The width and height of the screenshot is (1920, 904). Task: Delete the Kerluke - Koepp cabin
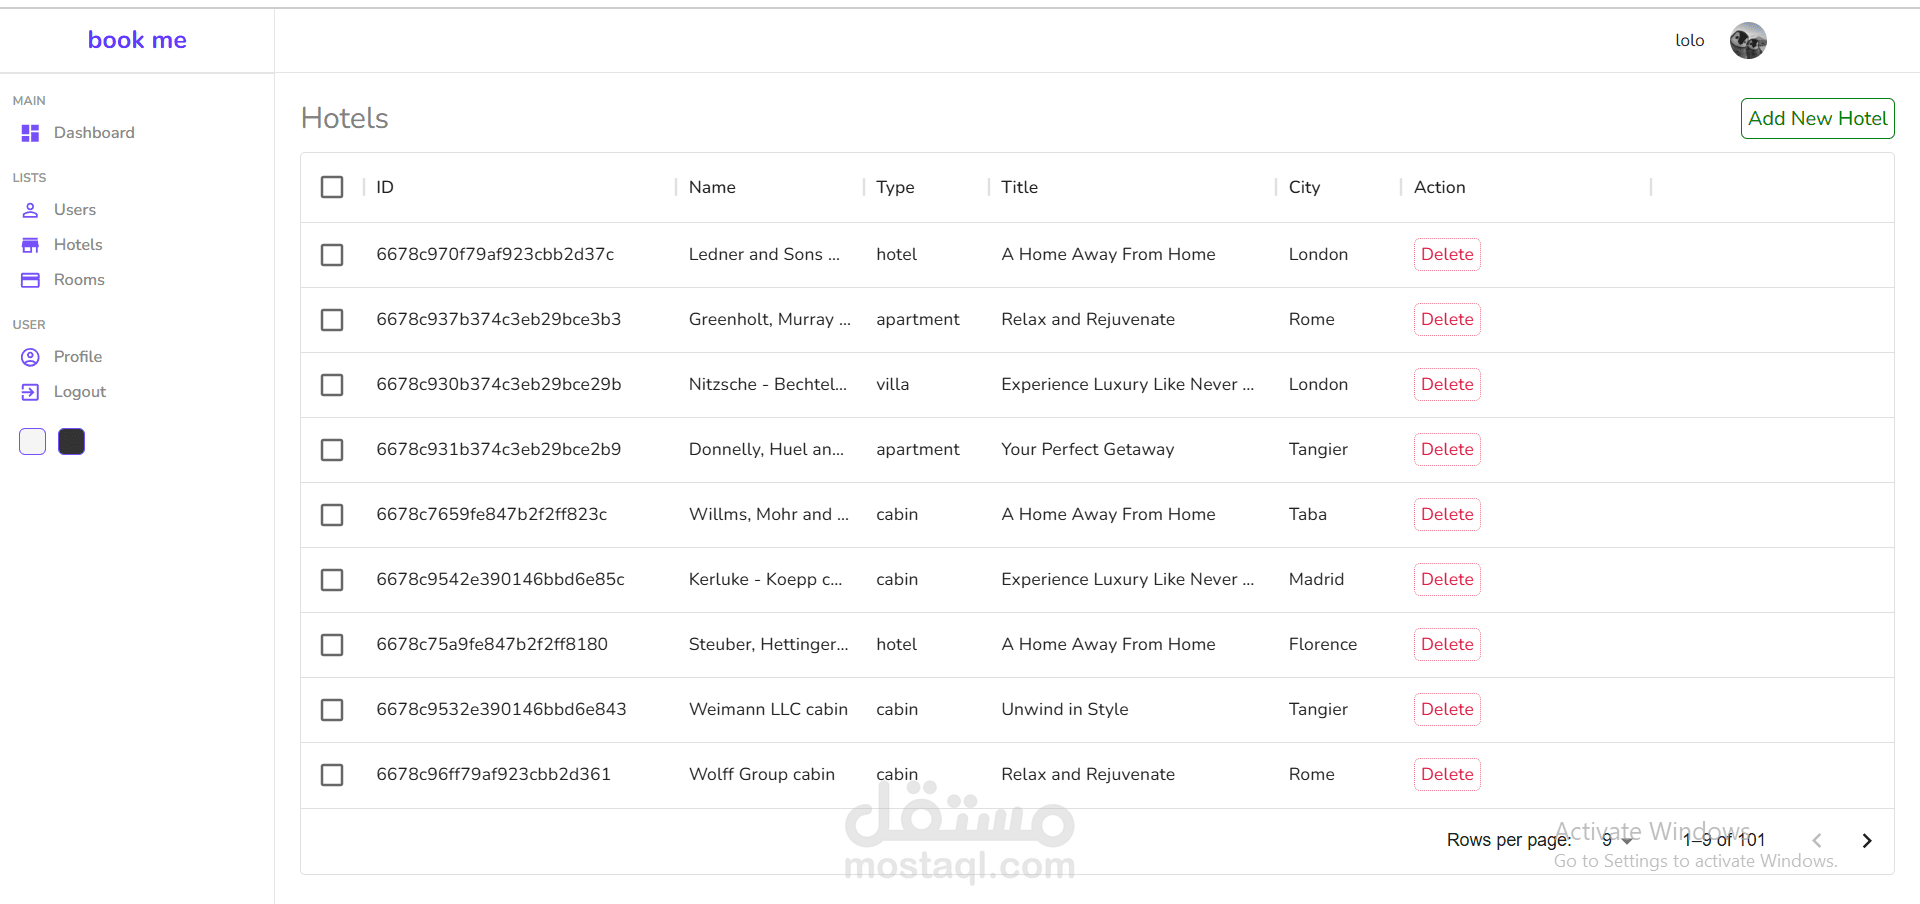point(1447,580)
